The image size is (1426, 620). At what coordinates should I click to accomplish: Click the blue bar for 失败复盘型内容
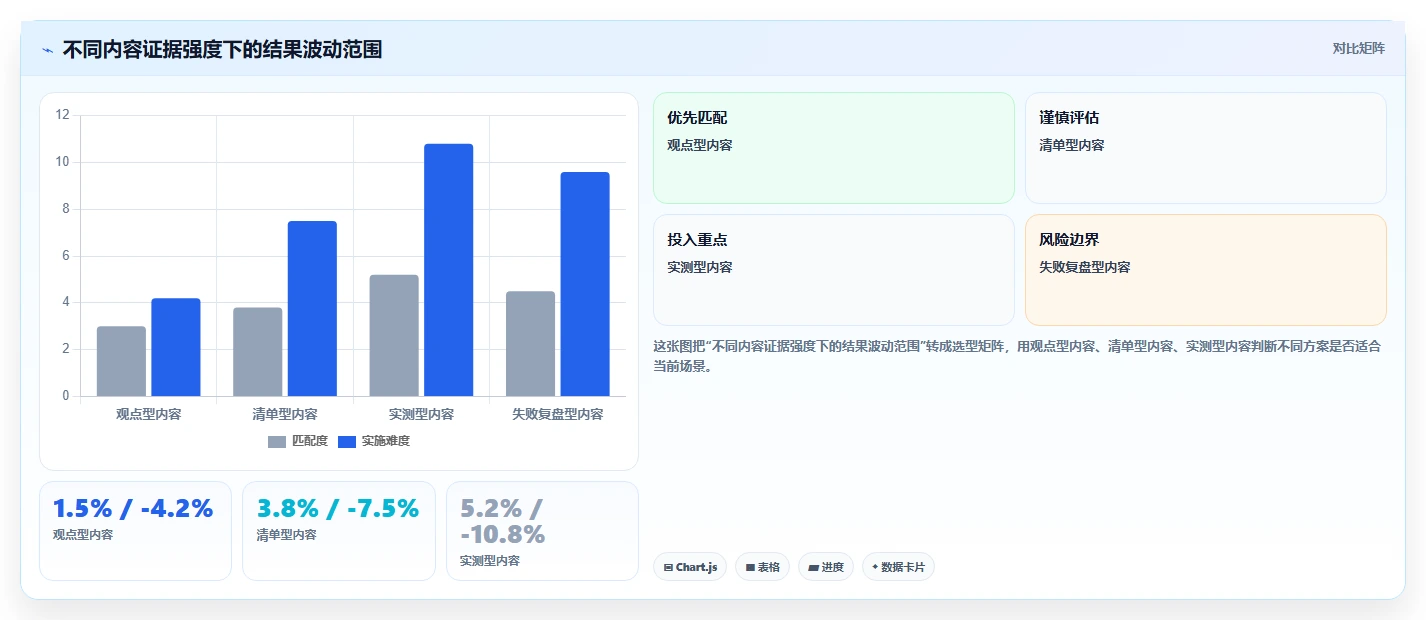click(x=585, y=284)
